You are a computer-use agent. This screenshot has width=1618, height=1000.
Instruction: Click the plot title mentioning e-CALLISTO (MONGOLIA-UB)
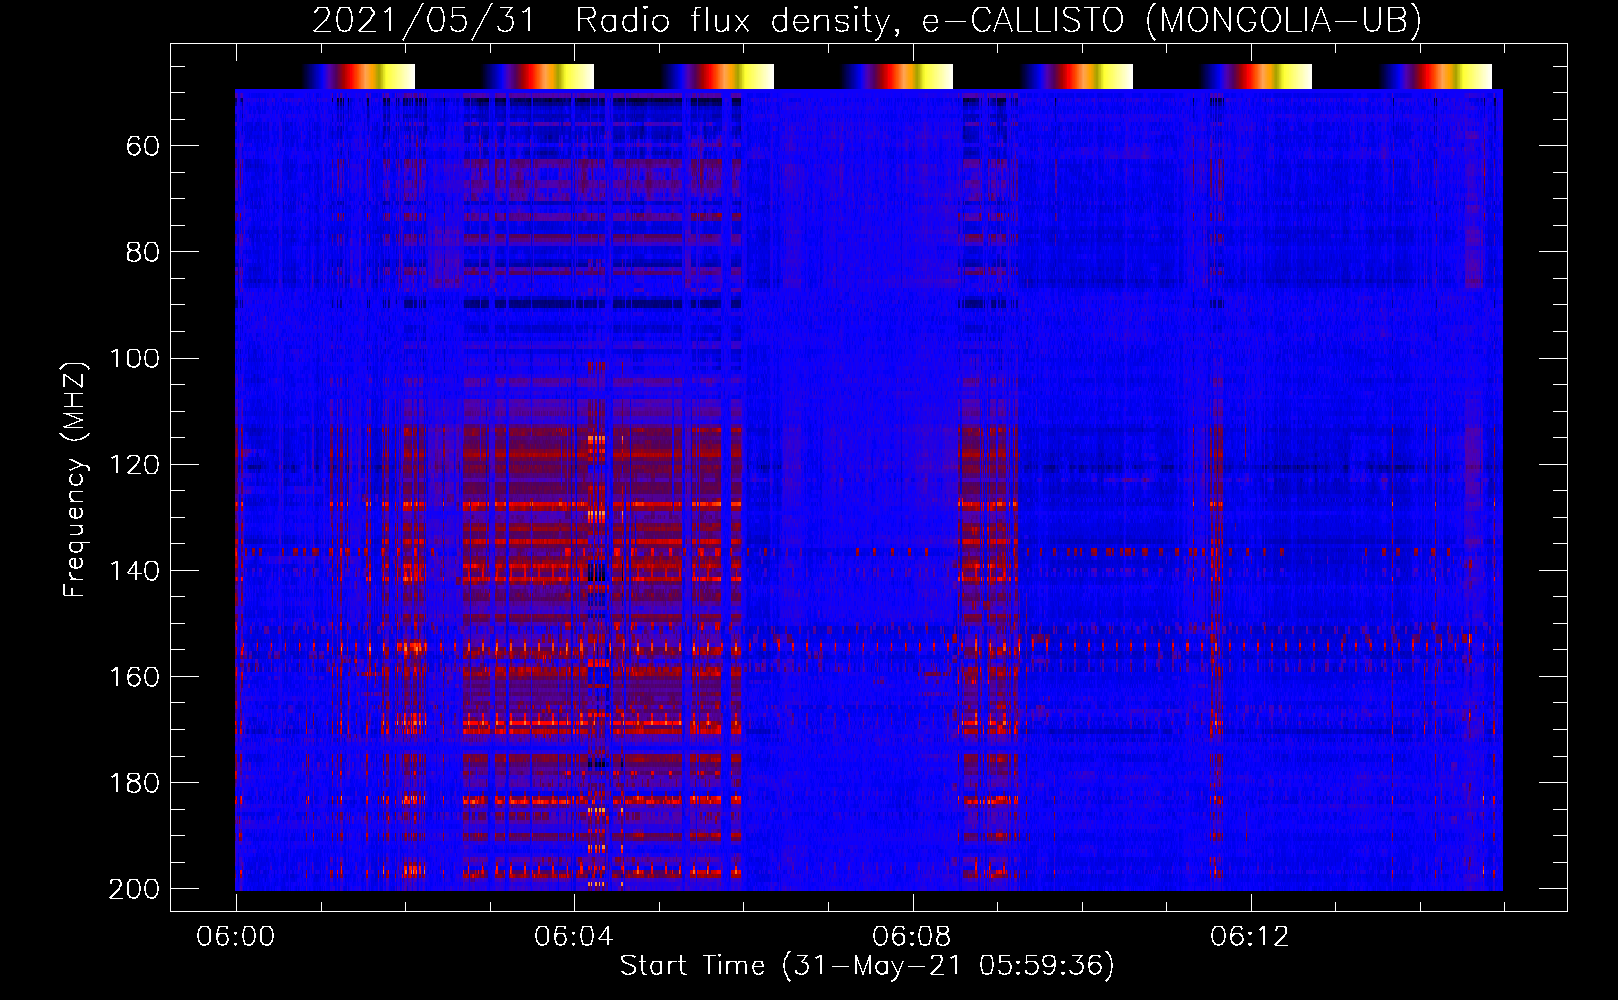point(867,20)
